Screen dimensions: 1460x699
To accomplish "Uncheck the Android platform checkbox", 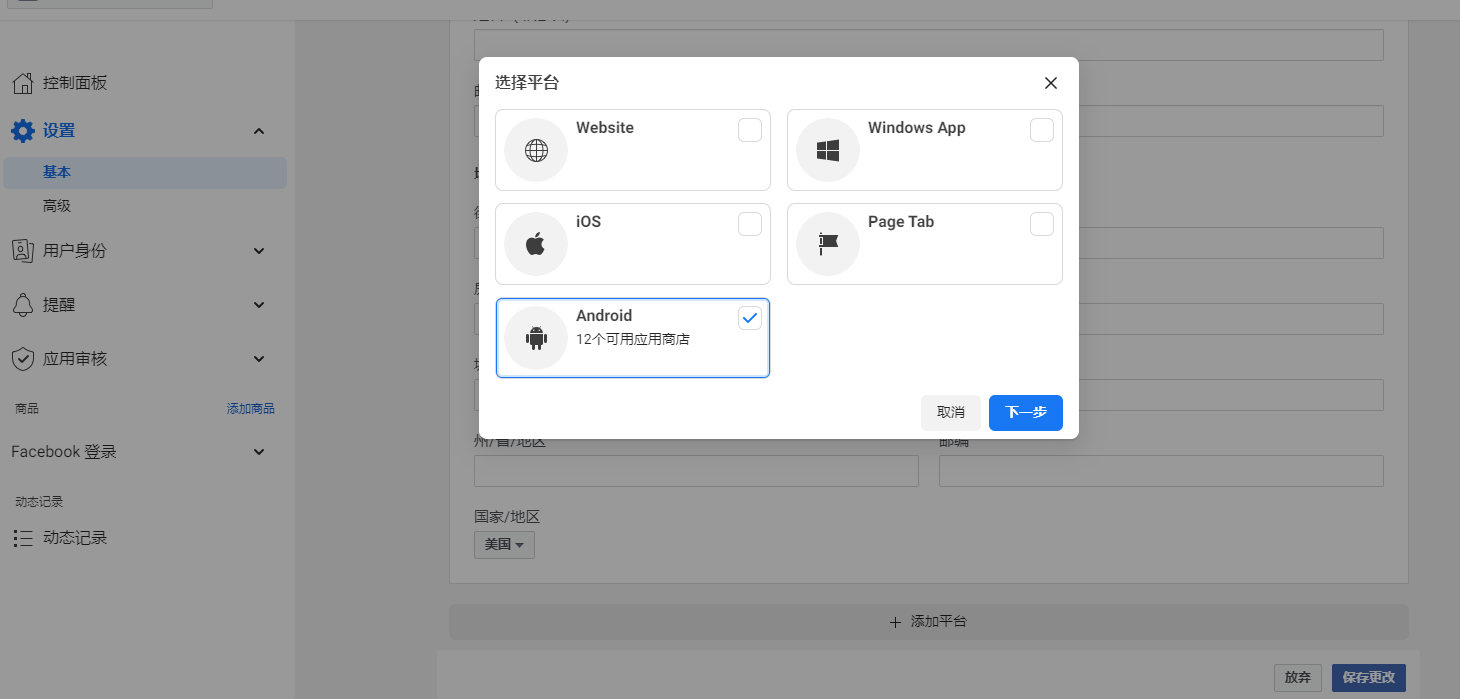I will click(x=750, y=318).
